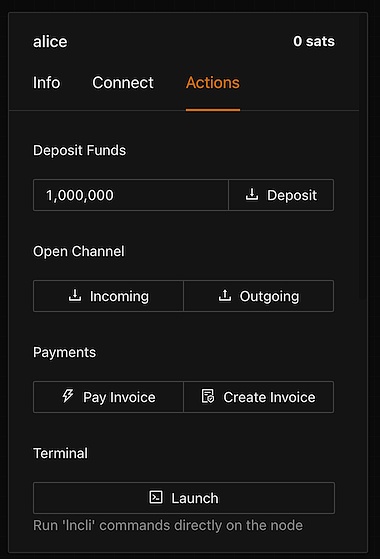Screen dimensions: 380x559
Task: Focus the 1,000,000 deposit amount field
Action: (x=131, y=195)
